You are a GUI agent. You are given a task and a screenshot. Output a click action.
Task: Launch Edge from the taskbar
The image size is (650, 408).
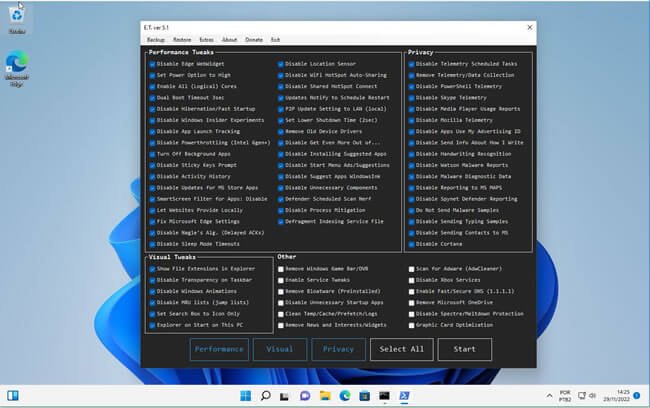pos(344,396)
